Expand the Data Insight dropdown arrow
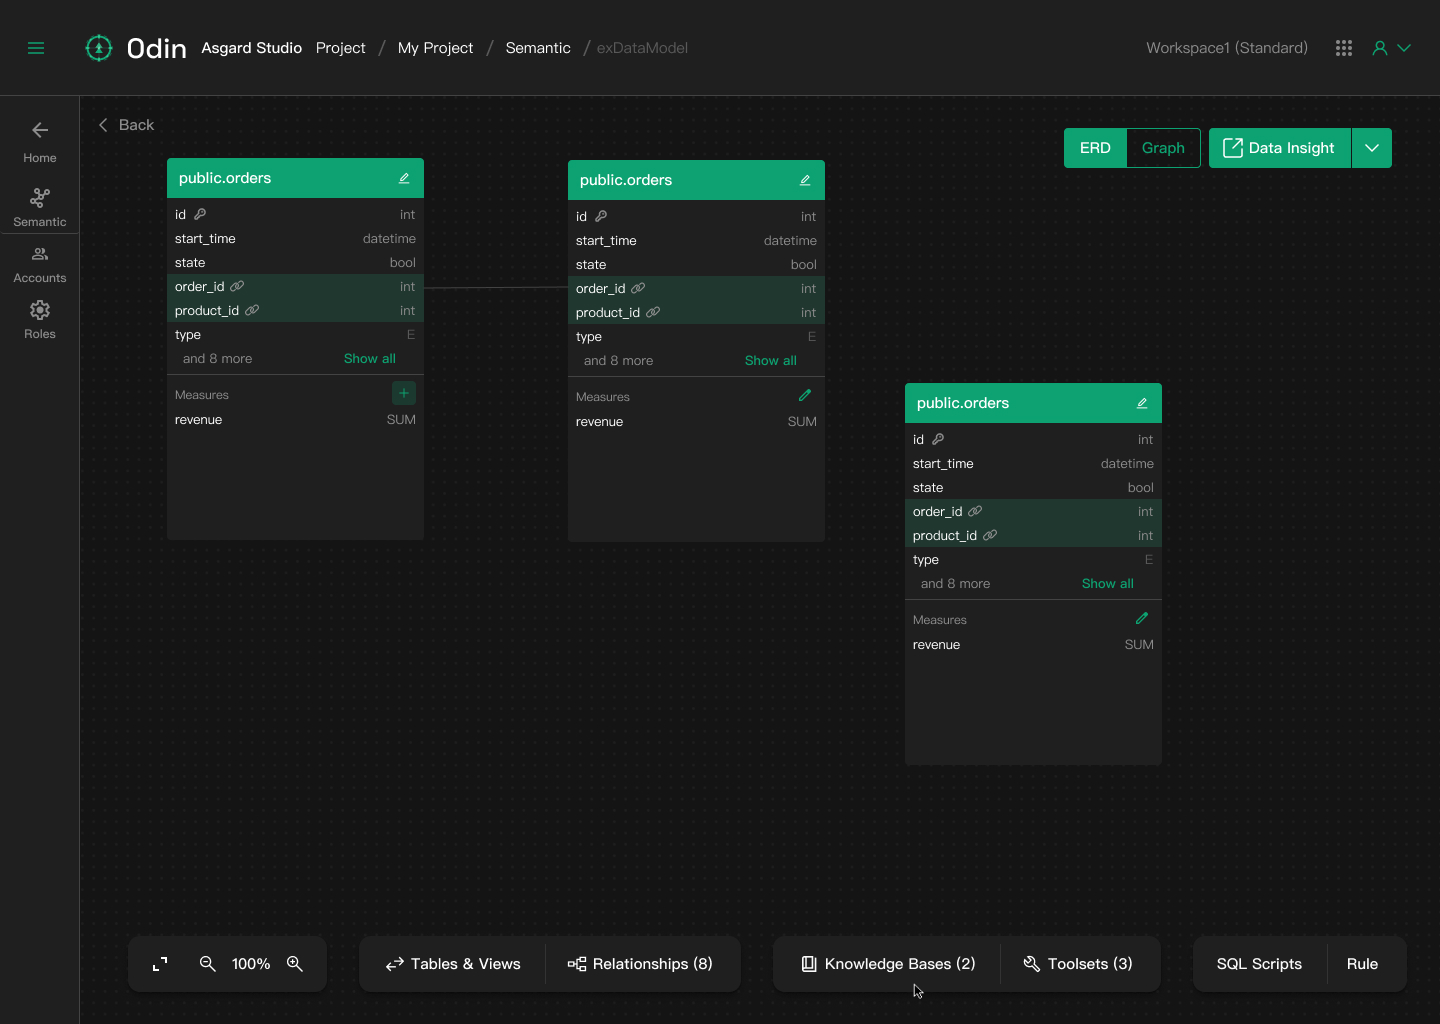The image size is (1440, 1024). (x=1372, y=148)
